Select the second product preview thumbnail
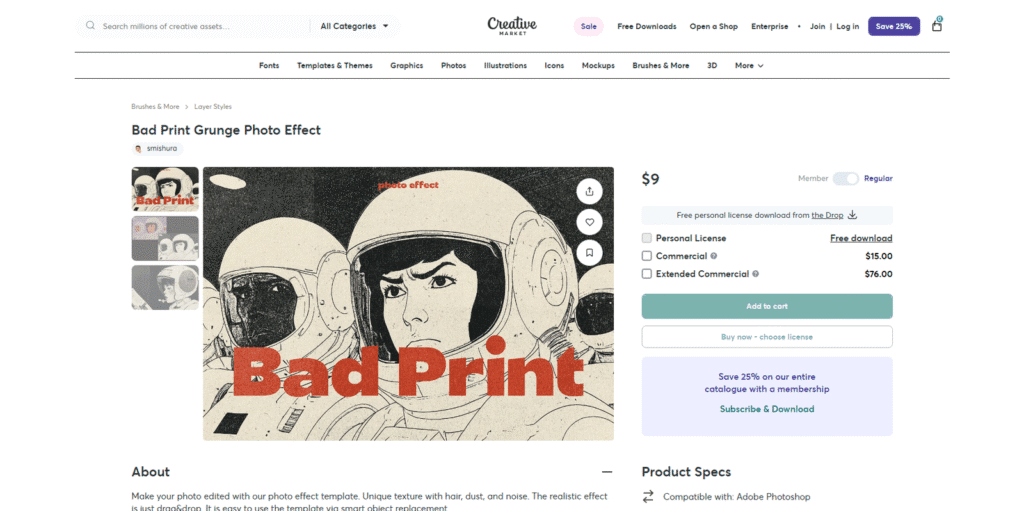The width and height of the screenshot is (1024, 511). pyautogui.click(x=165, y=238)
